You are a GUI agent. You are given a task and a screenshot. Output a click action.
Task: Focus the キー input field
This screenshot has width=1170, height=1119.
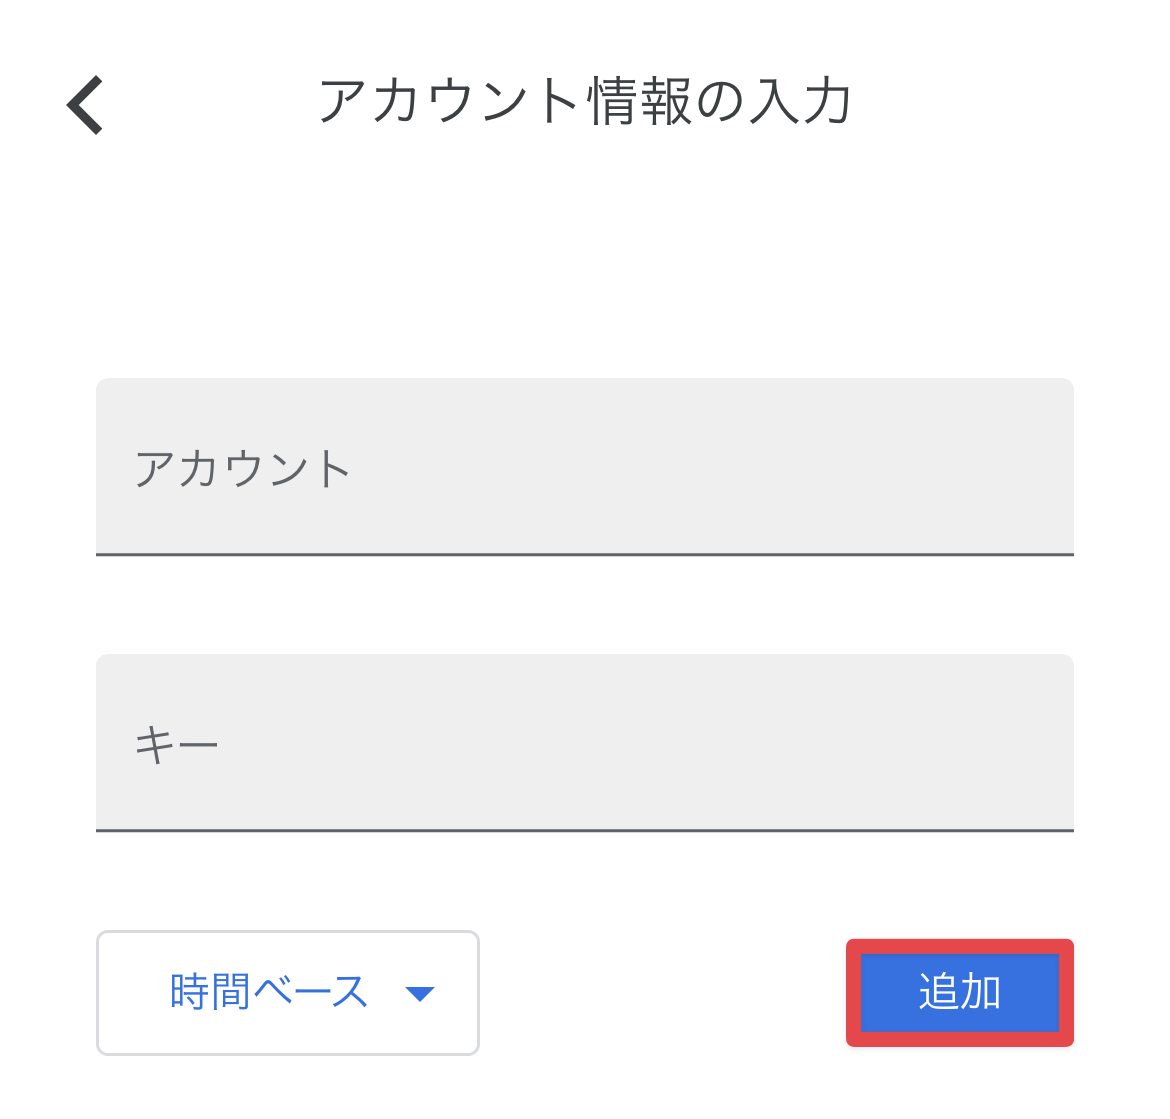585,743
